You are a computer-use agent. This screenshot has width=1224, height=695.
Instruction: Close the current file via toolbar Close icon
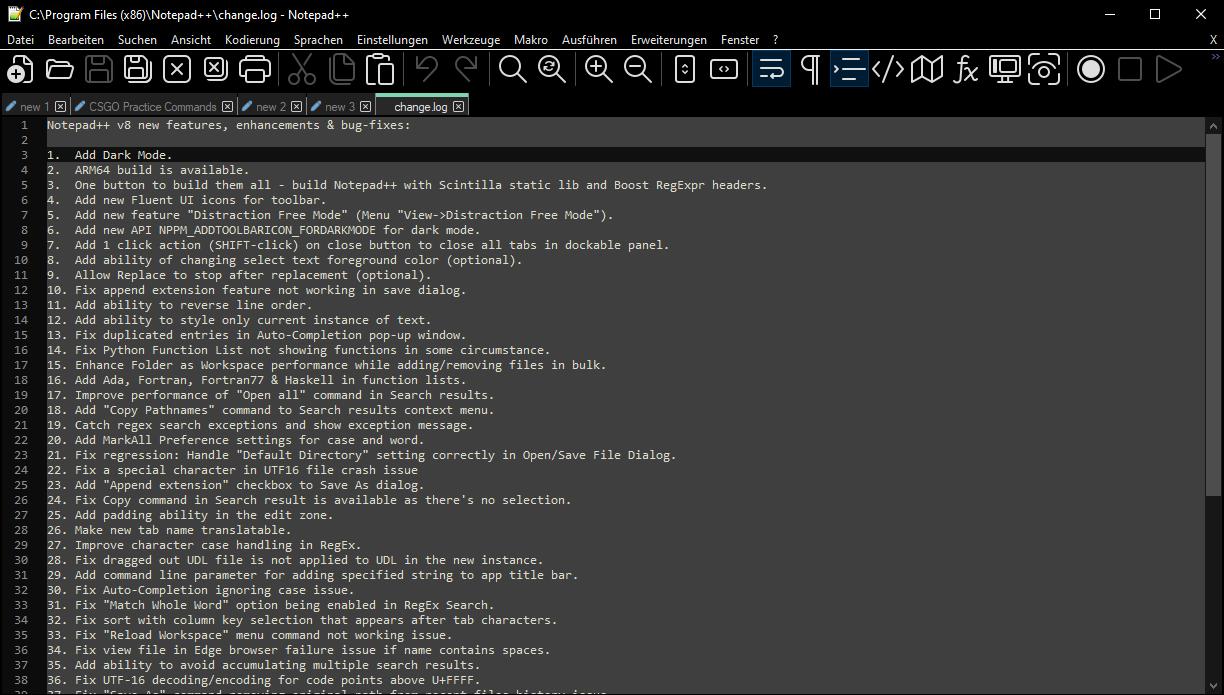(177, 69)
